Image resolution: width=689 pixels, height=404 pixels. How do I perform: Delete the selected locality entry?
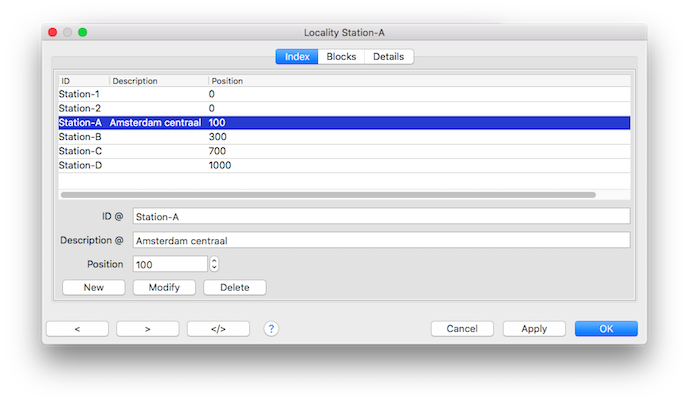point(235,288)
